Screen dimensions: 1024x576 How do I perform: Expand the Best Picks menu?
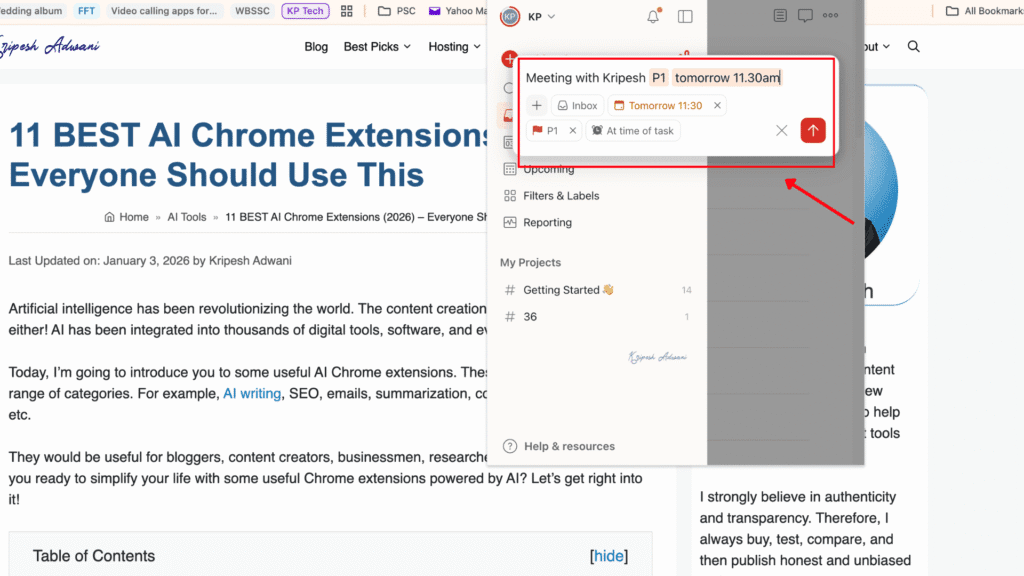(x=377, y=47)
